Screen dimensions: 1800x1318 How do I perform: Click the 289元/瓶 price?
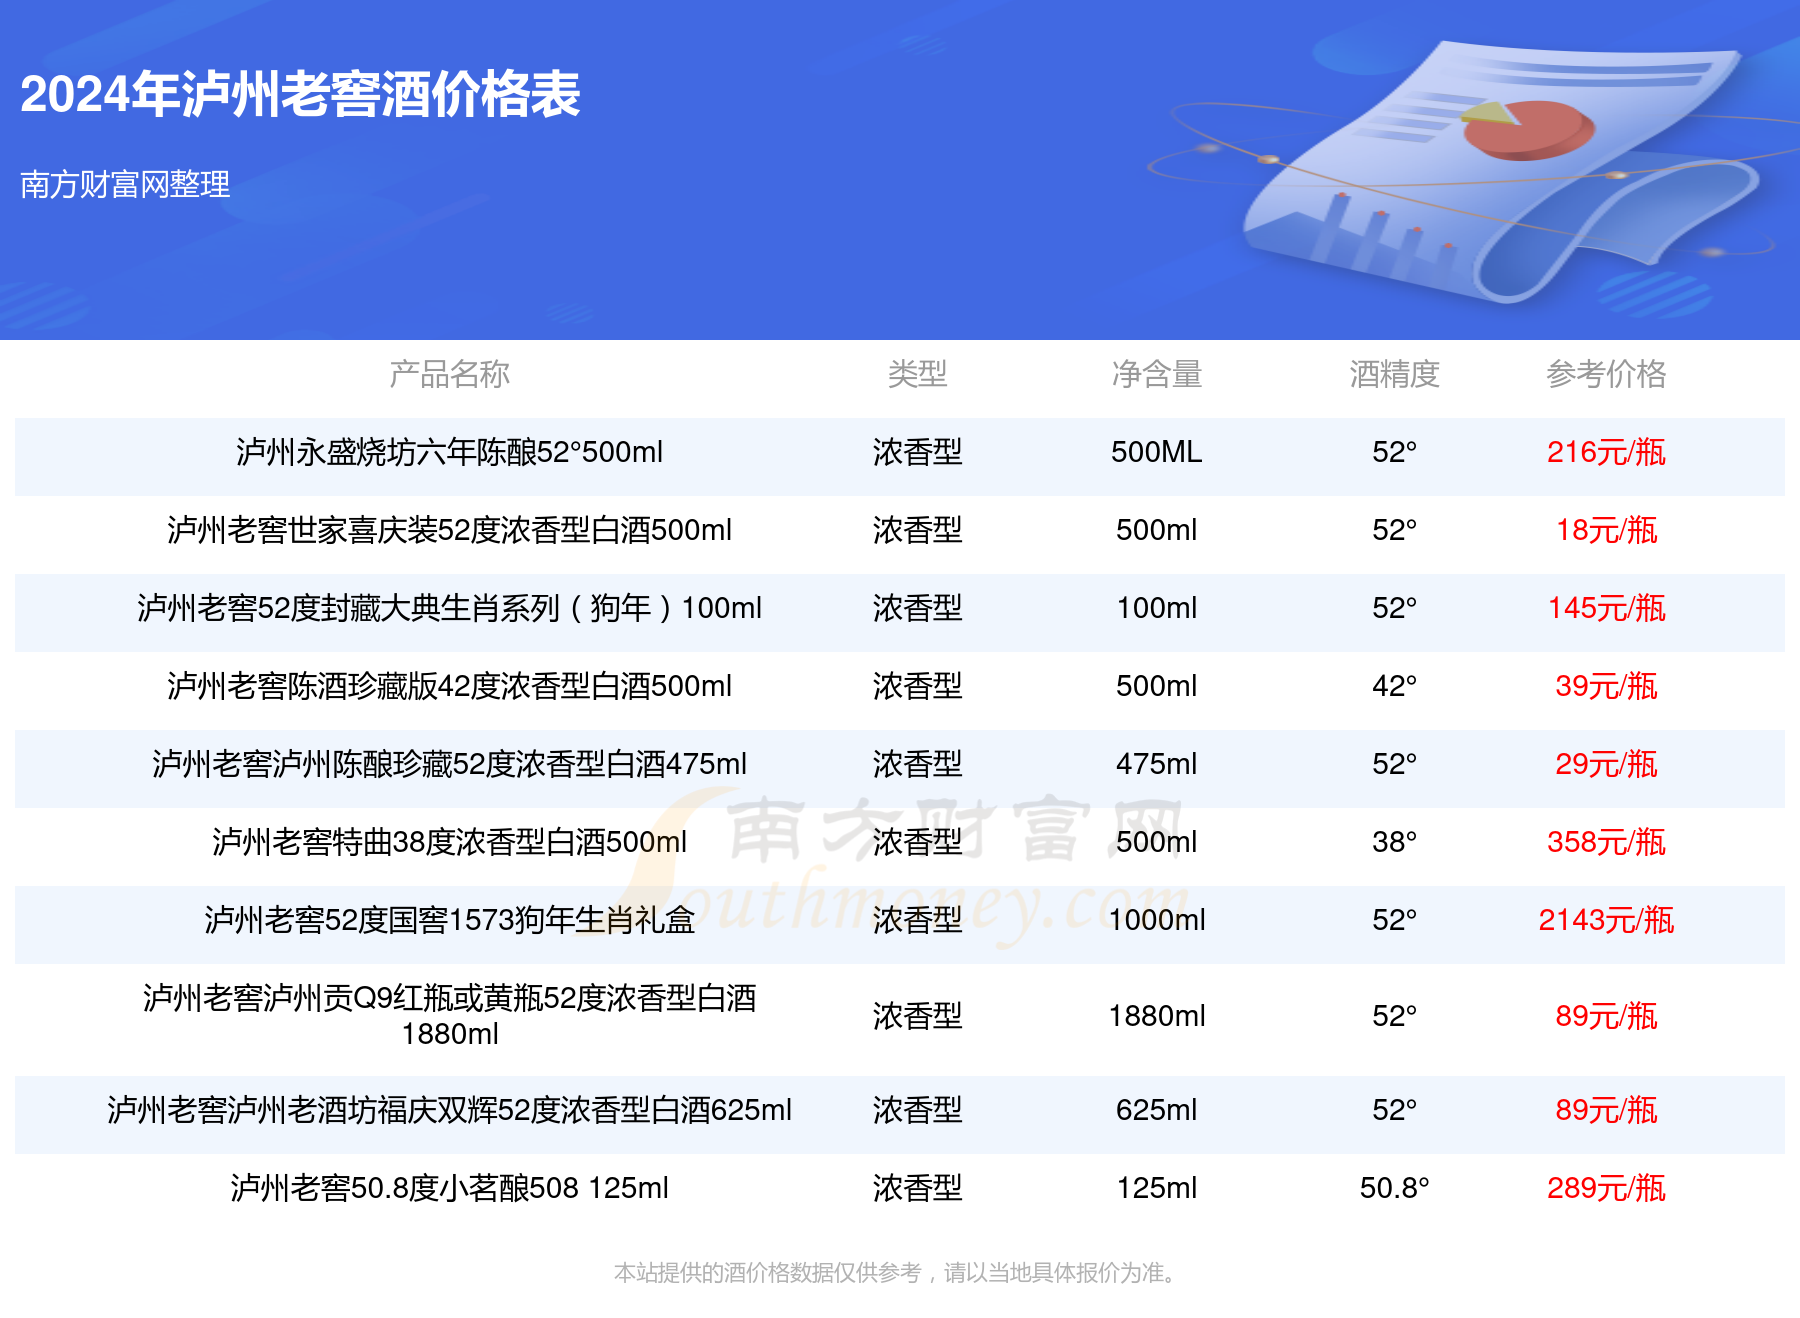click(1606, 1188)
